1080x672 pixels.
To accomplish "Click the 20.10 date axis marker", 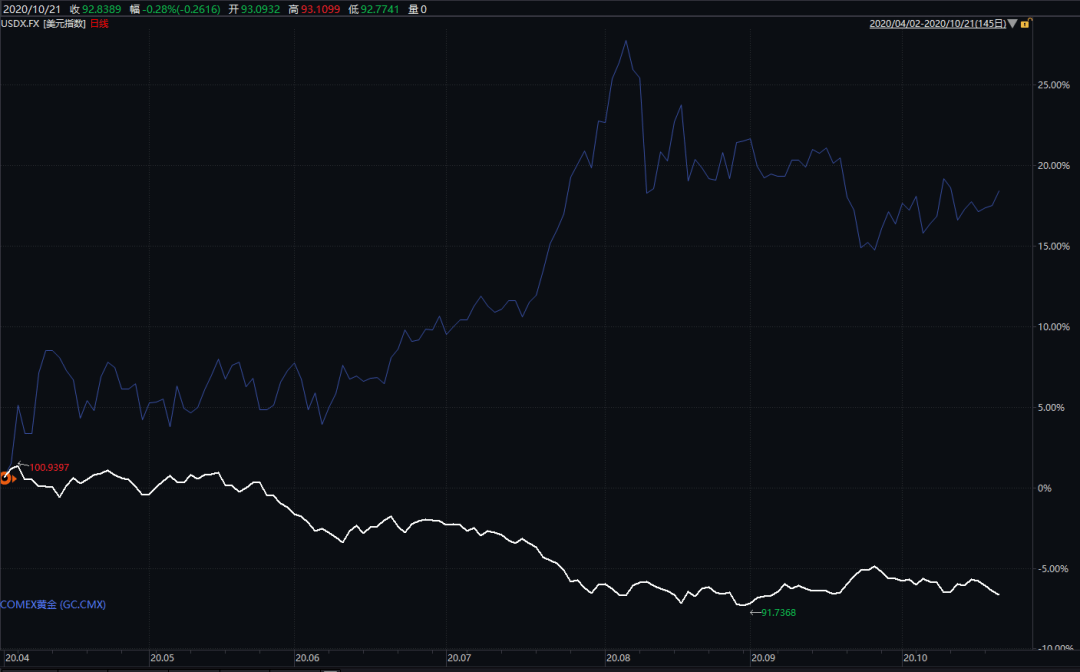I will pyautogui.click(x=915, y=658).
